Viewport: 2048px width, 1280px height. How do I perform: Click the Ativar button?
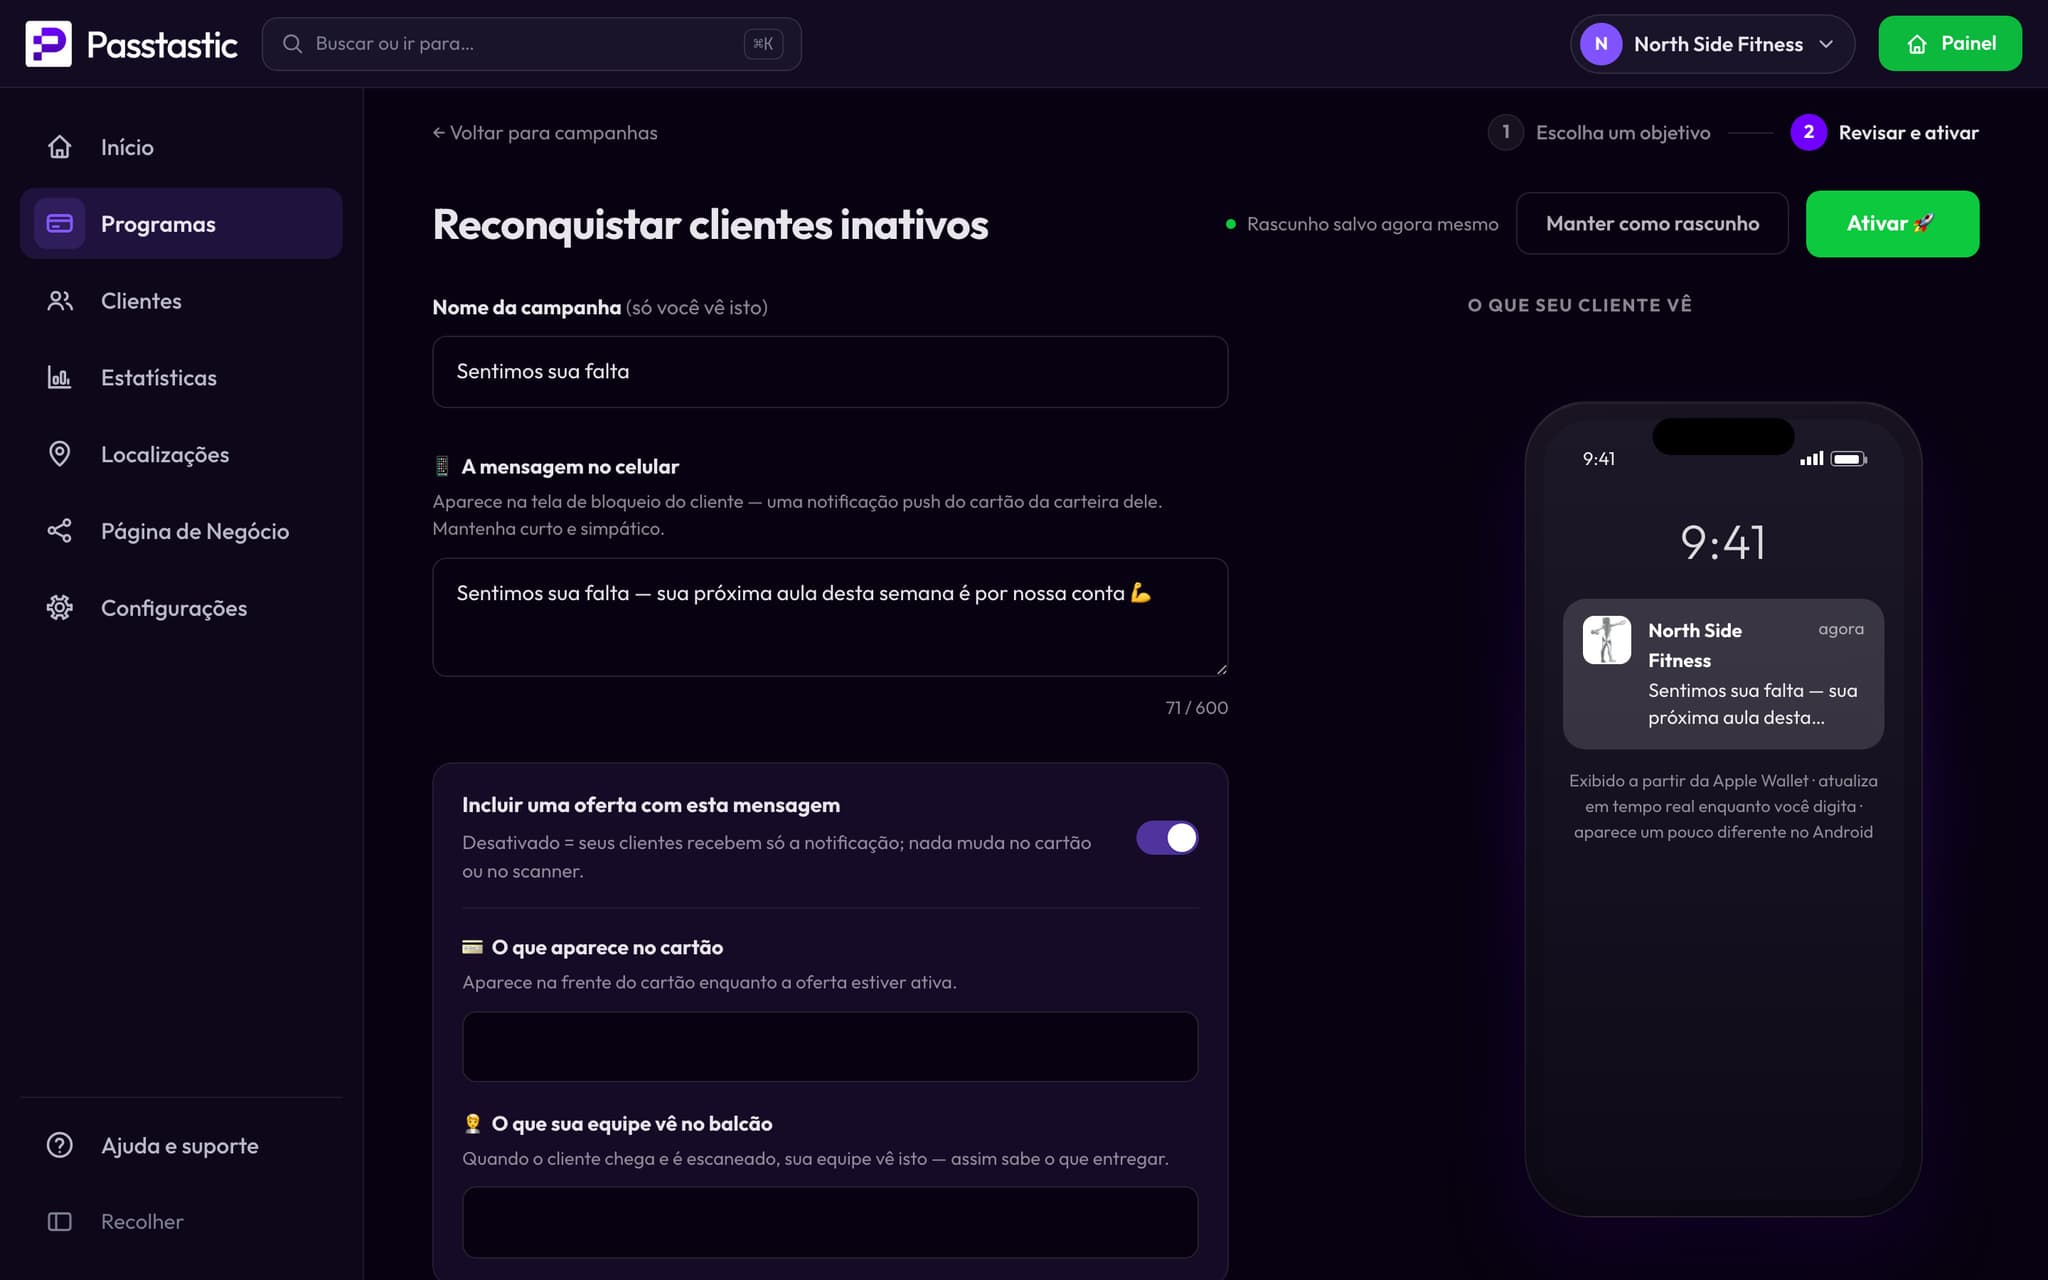(1892, 224)
